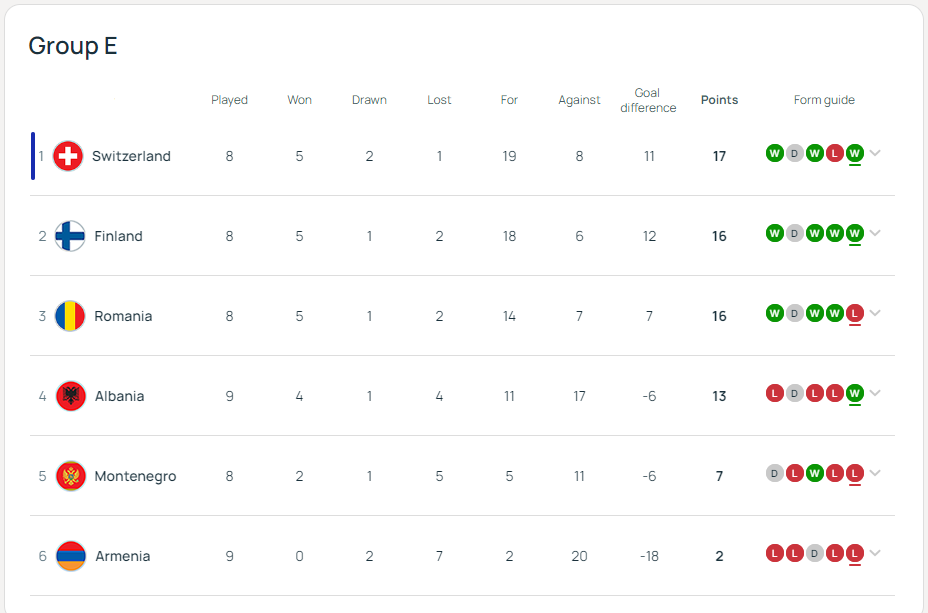Click Montenegro's first grey D form badge

coord(775,473)
